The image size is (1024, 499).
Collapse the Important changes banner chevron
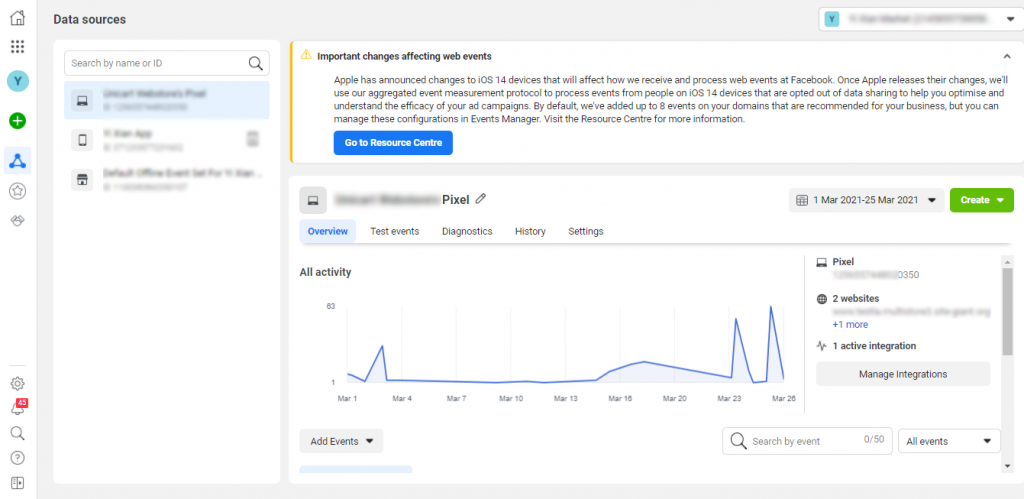click(1007, 56)
